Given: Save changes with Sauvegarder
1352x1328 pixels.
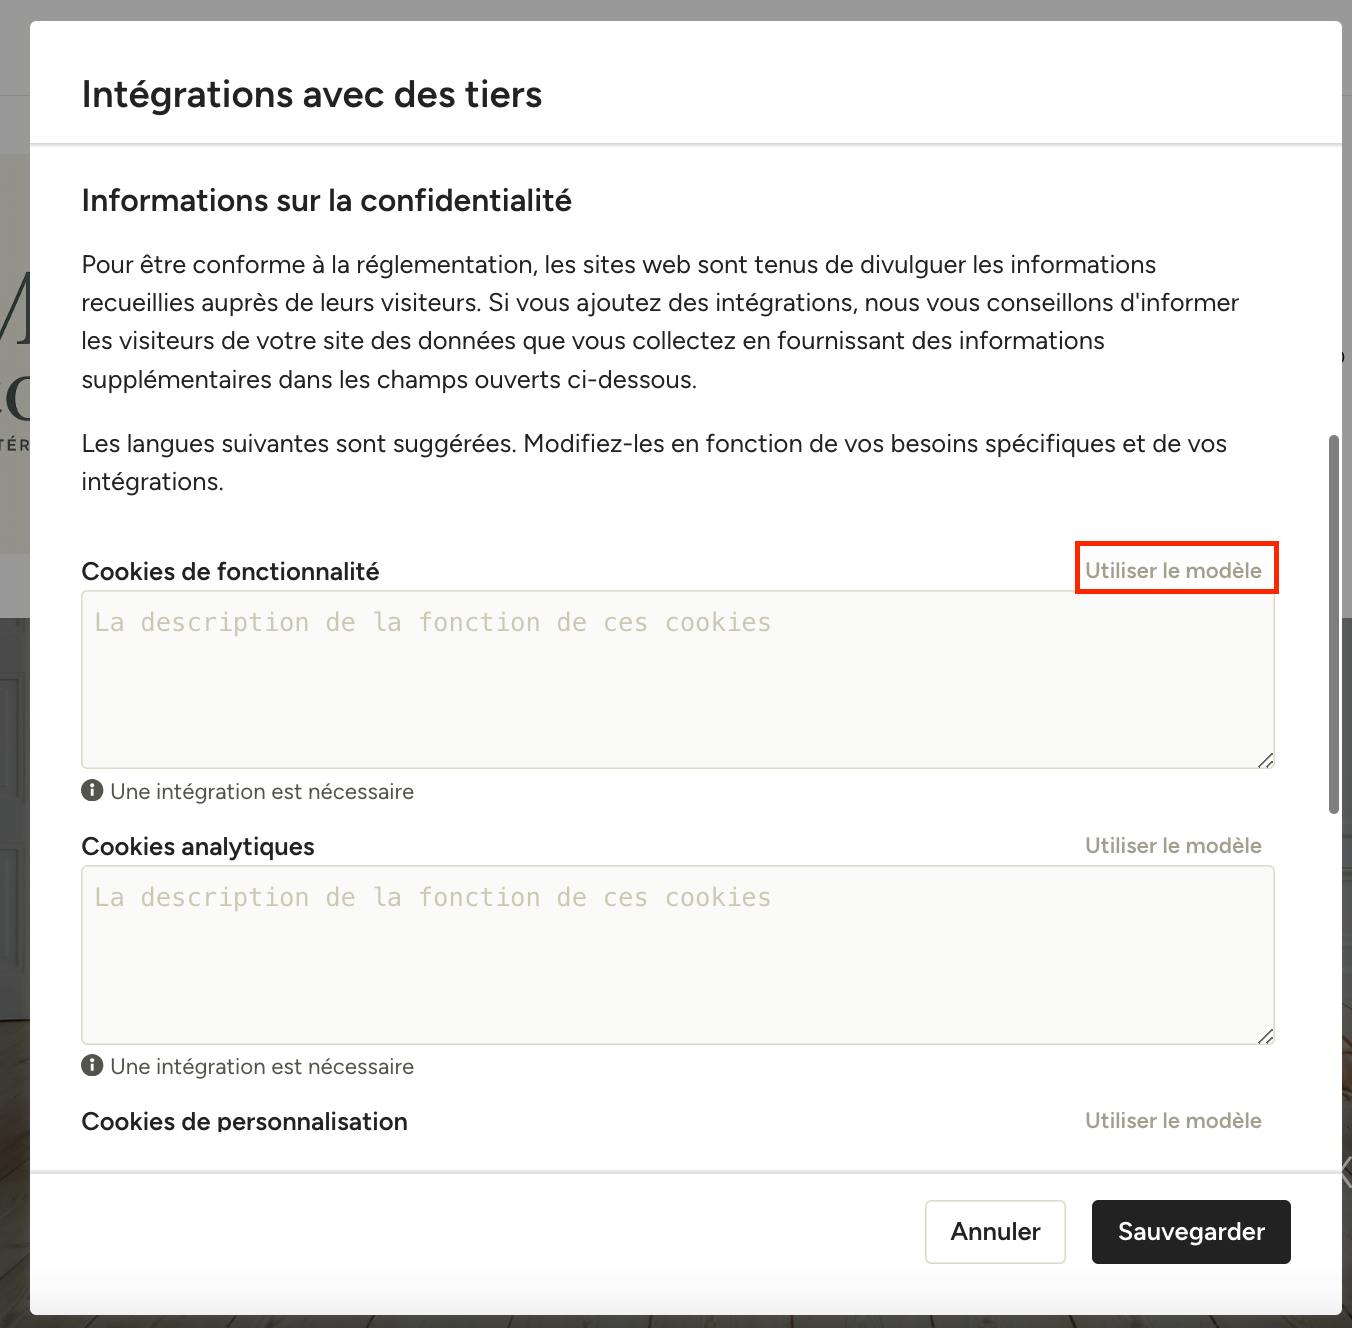Looking at the screenshot, I should click(x=1191, y=1232).
